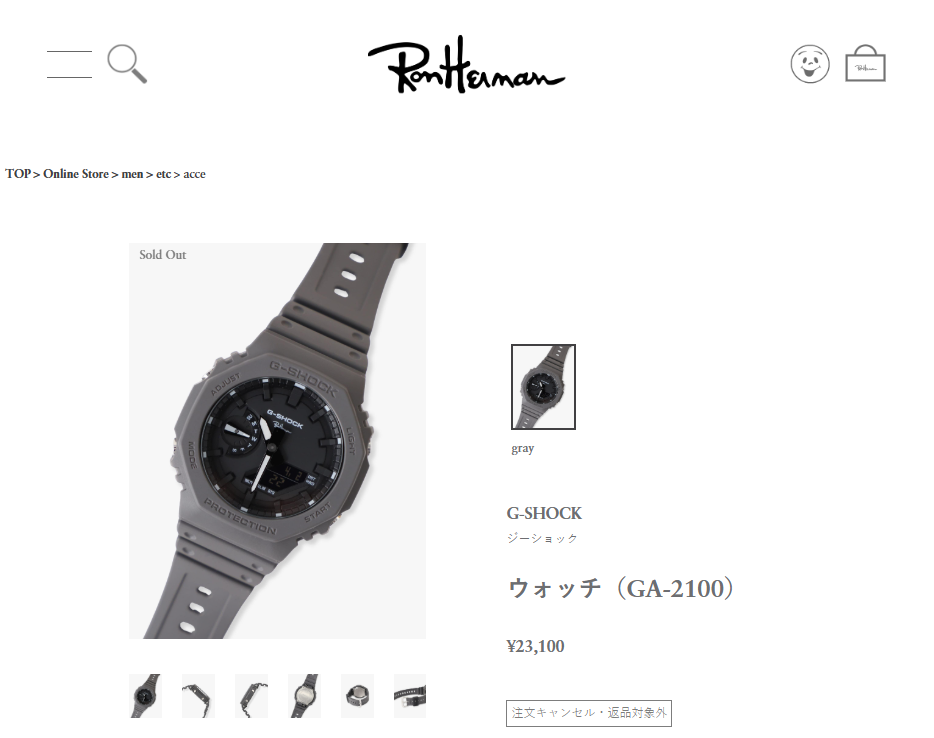Select third band-profile watch thumbnail
934x738 pixels.
click(251, 696)
